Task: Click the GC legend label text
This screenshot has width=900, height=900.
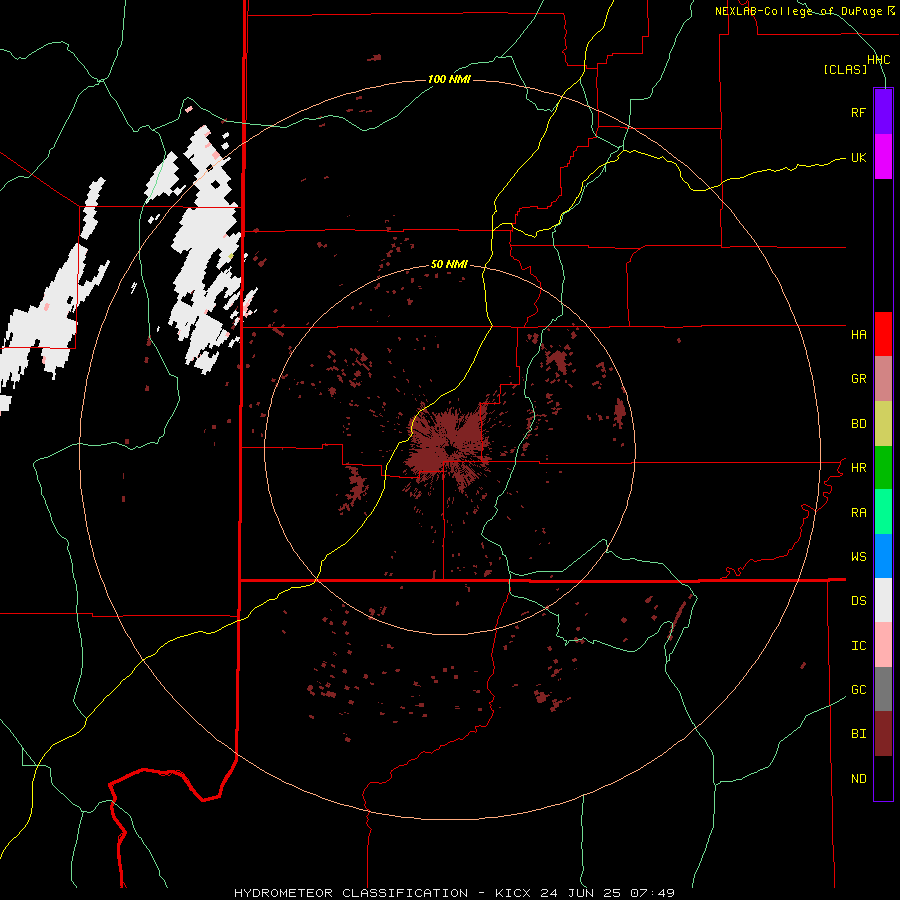Action: point(859,689)
